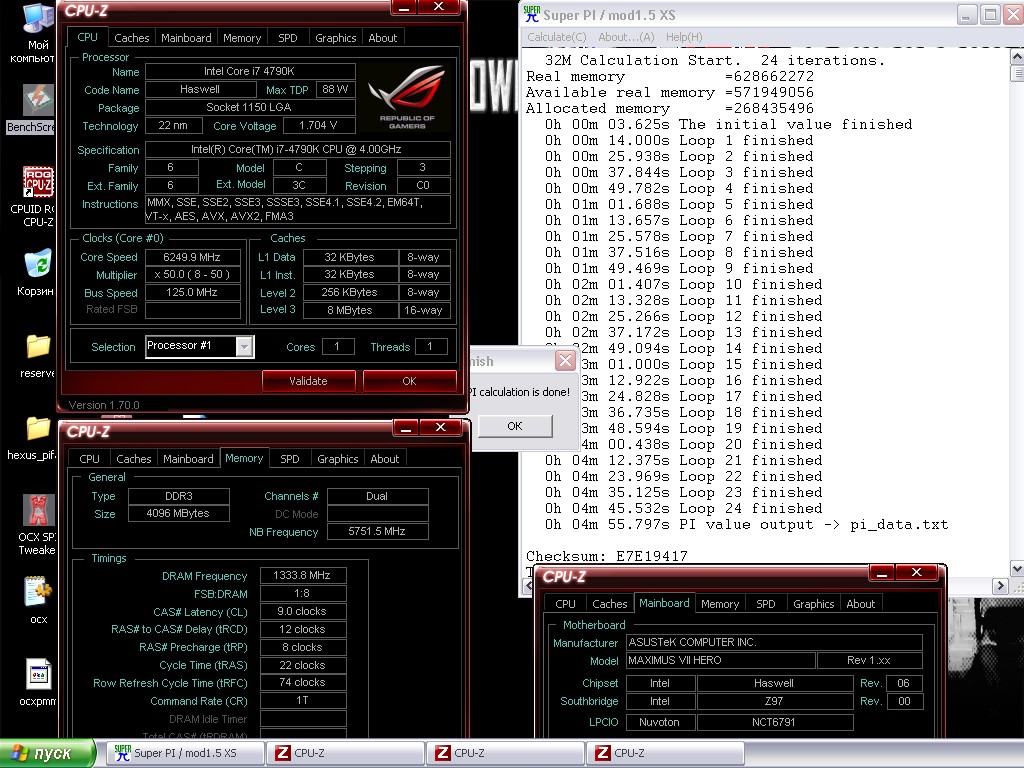Viewport: 1024px width, 768px height.
Task: Click the Row Refresh Cycle Time value "74 clocks"
Action: pyautogui.click(x=302, y=682)
